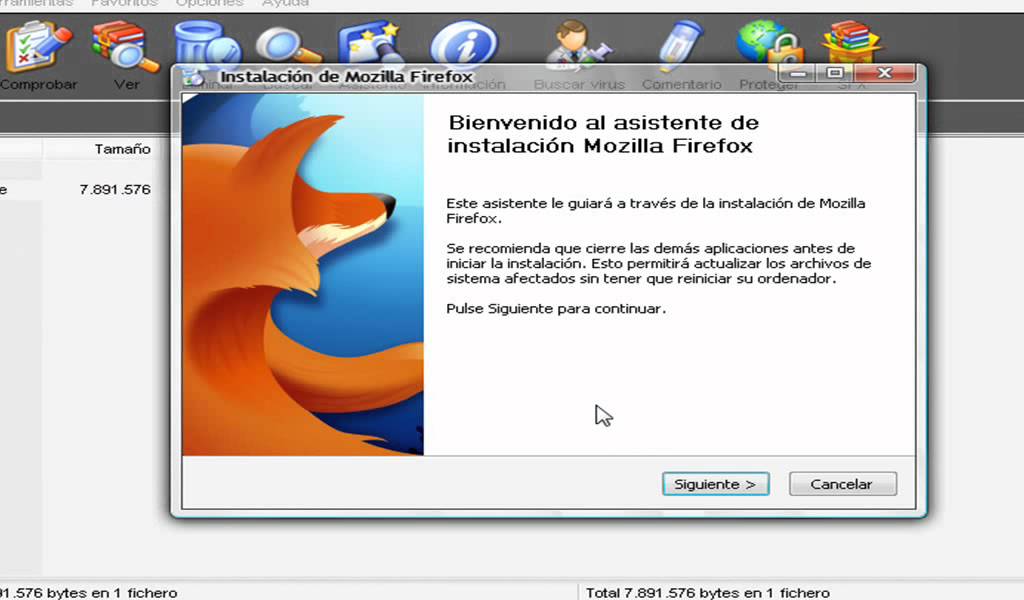
Task: Click the "Pulse Siguiente para continuar." text
Action: pos(556,308)
